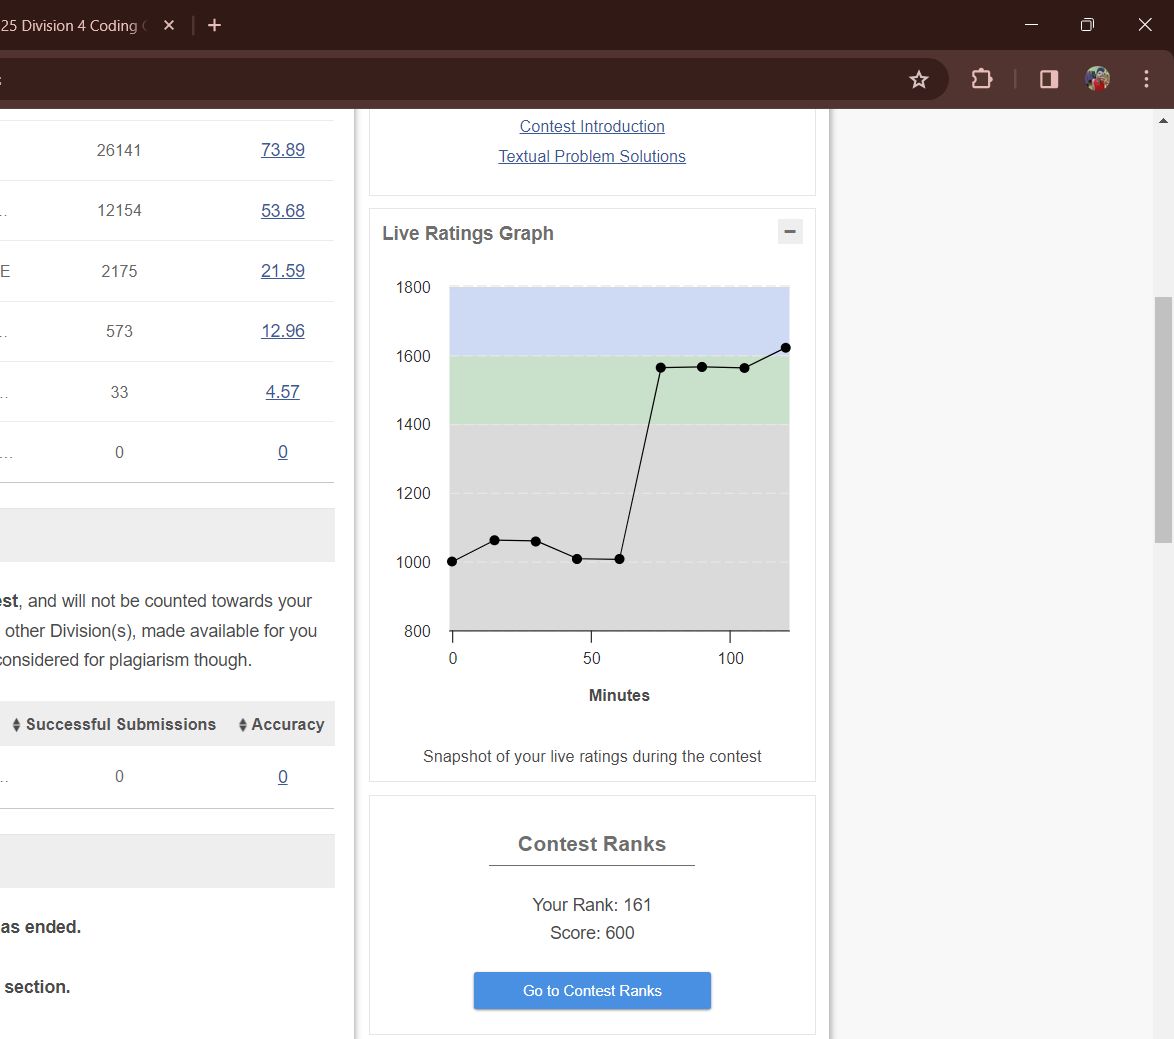Screen dimensions: 1174x1039
Task: Open the browser extensions puzzle icon
Action: [x=981, y=79]
